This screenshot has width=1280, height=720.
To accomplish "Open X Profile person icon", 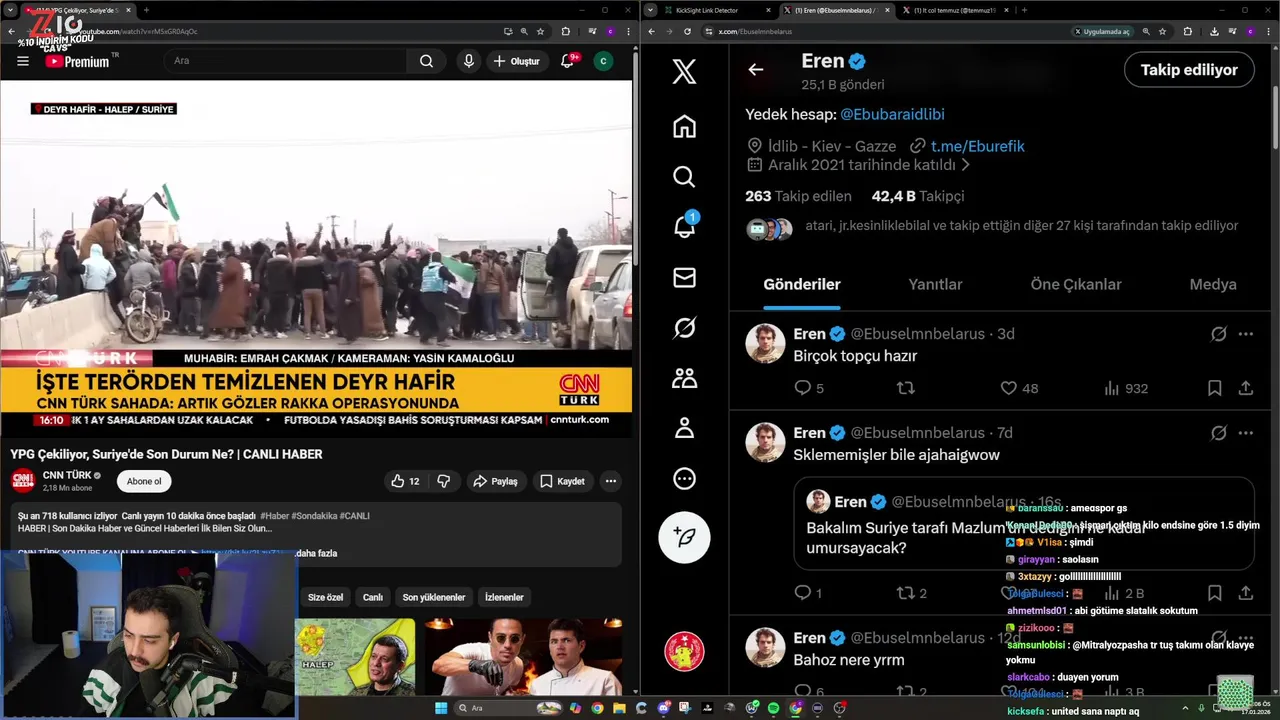I will (684, 428).
